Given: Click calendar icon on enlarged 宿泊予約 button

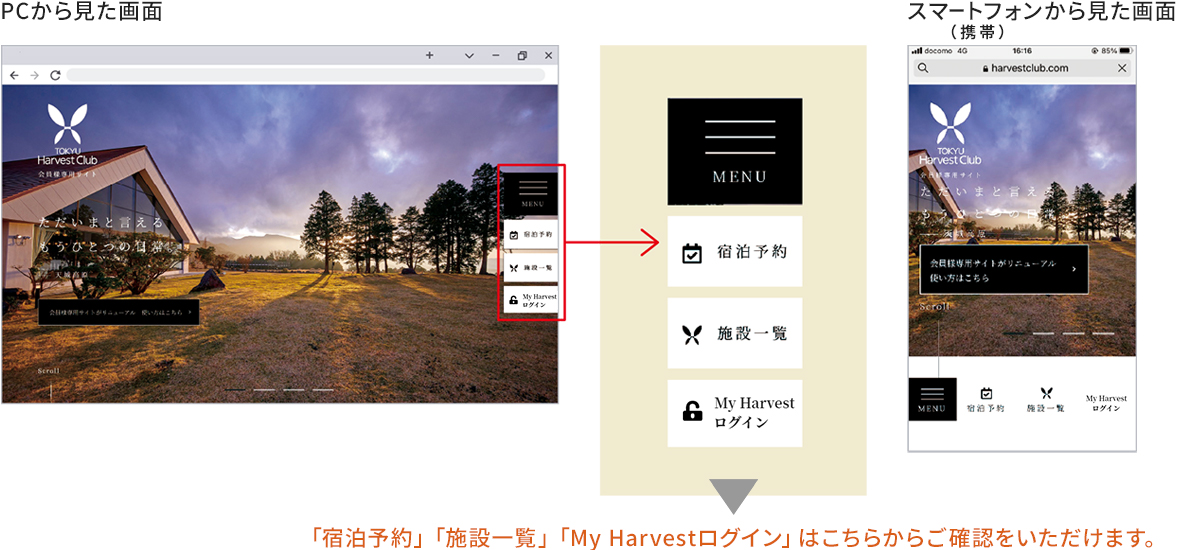Looking at the screenshot, I should click(692, 253).
